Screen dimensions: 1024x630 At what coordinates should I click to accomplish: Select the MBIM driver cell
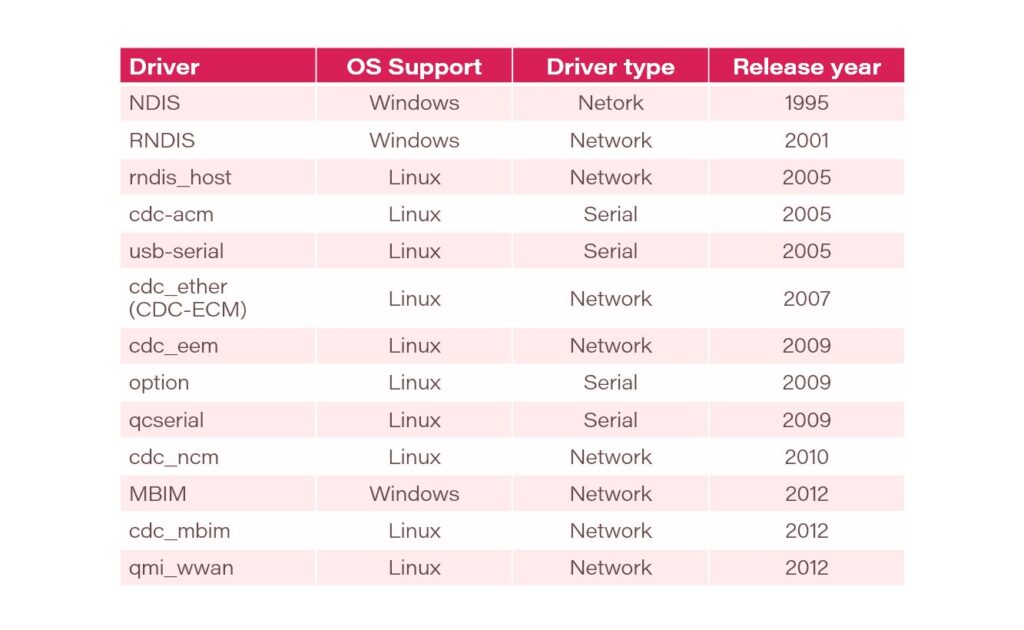coord(156,494)
